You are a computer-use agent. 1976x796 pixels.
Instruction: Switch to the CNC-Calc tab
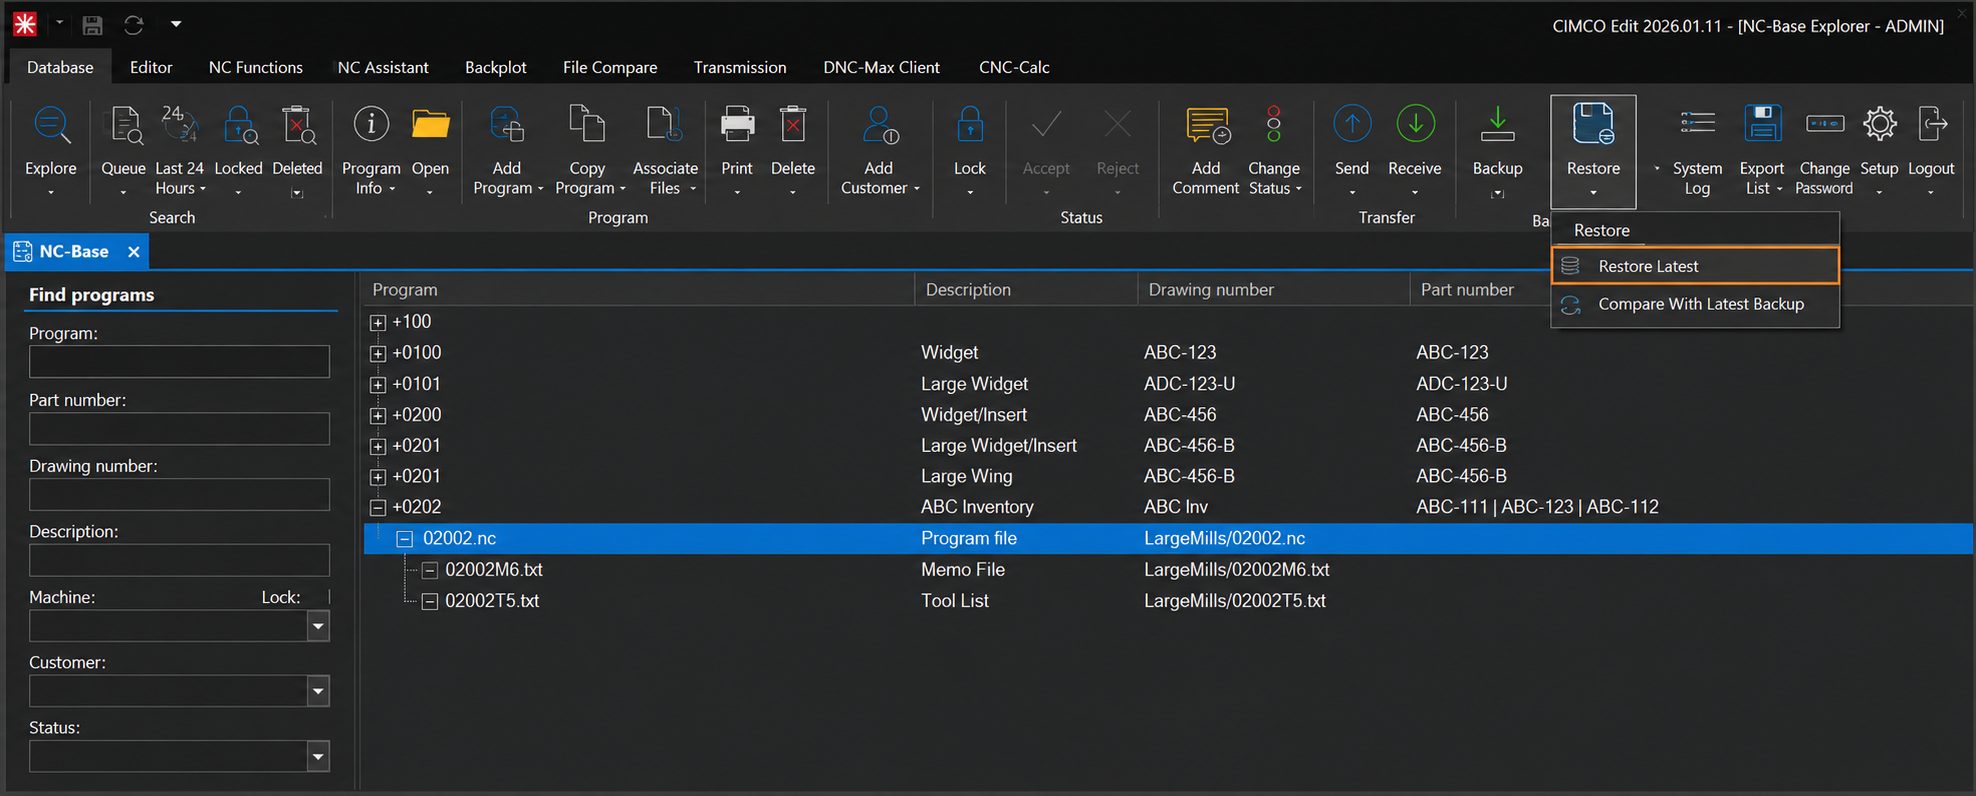click(1014, 67)
